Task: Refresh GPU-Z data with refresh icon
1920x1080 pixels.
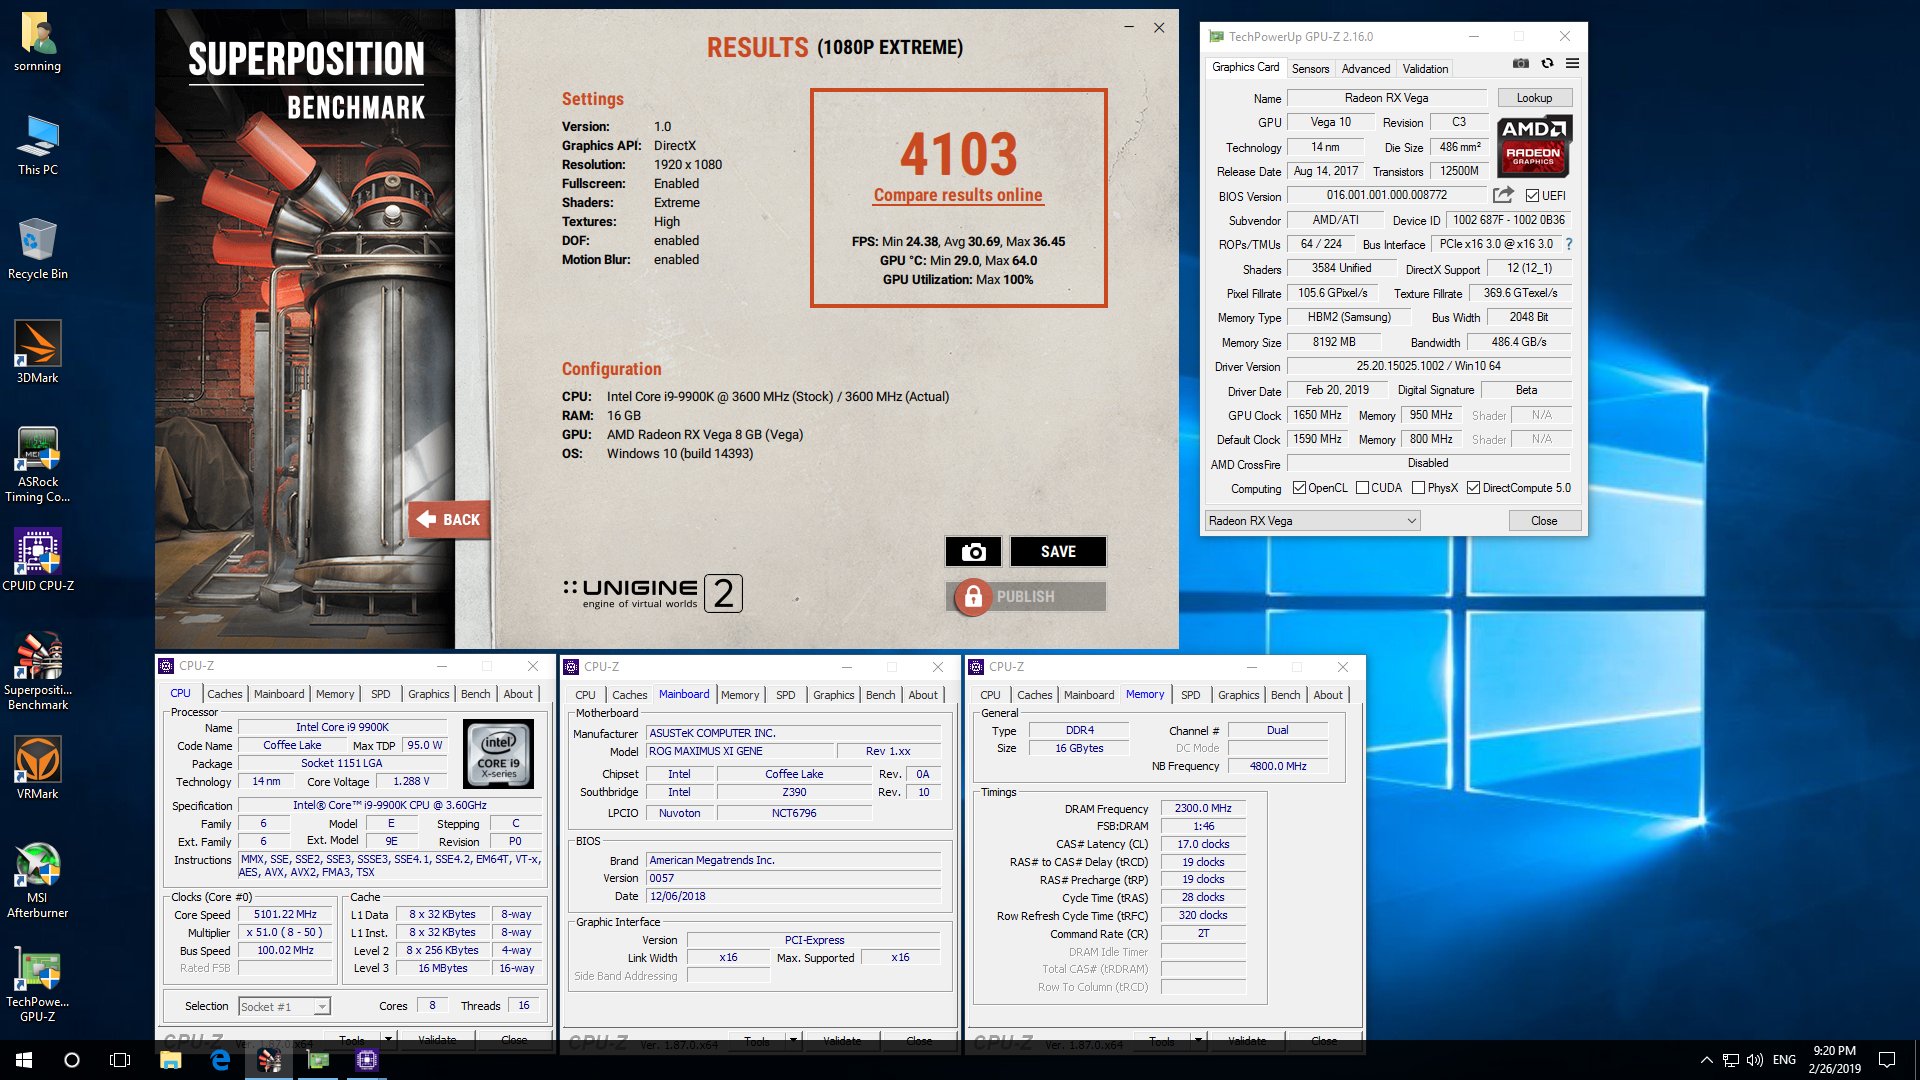Action: point(1547,63)
